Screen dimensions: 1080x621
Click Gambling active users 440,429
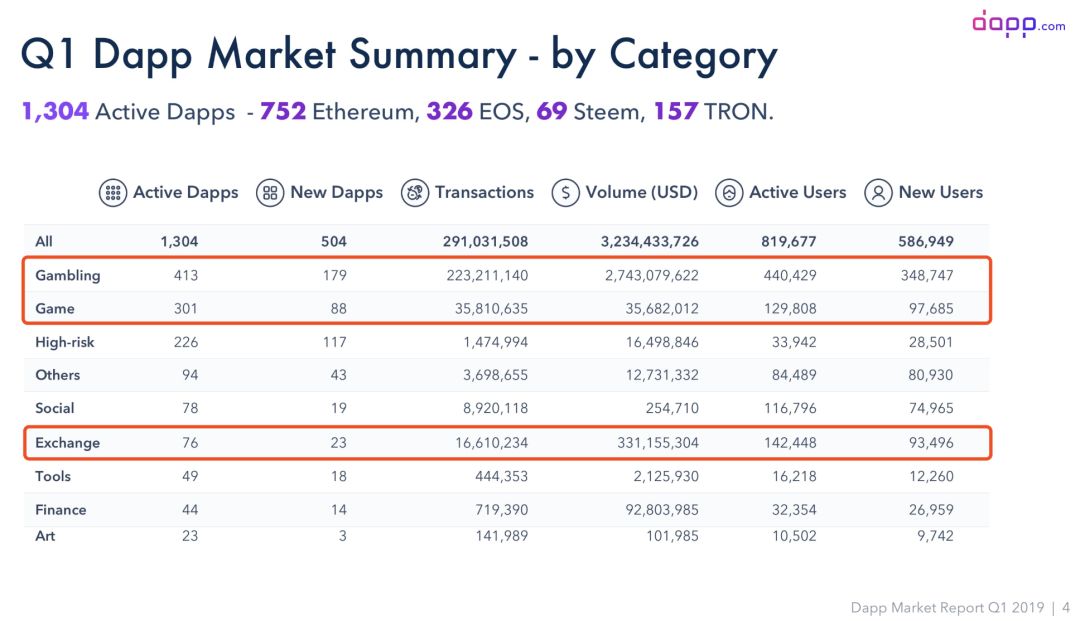point(790,275)
